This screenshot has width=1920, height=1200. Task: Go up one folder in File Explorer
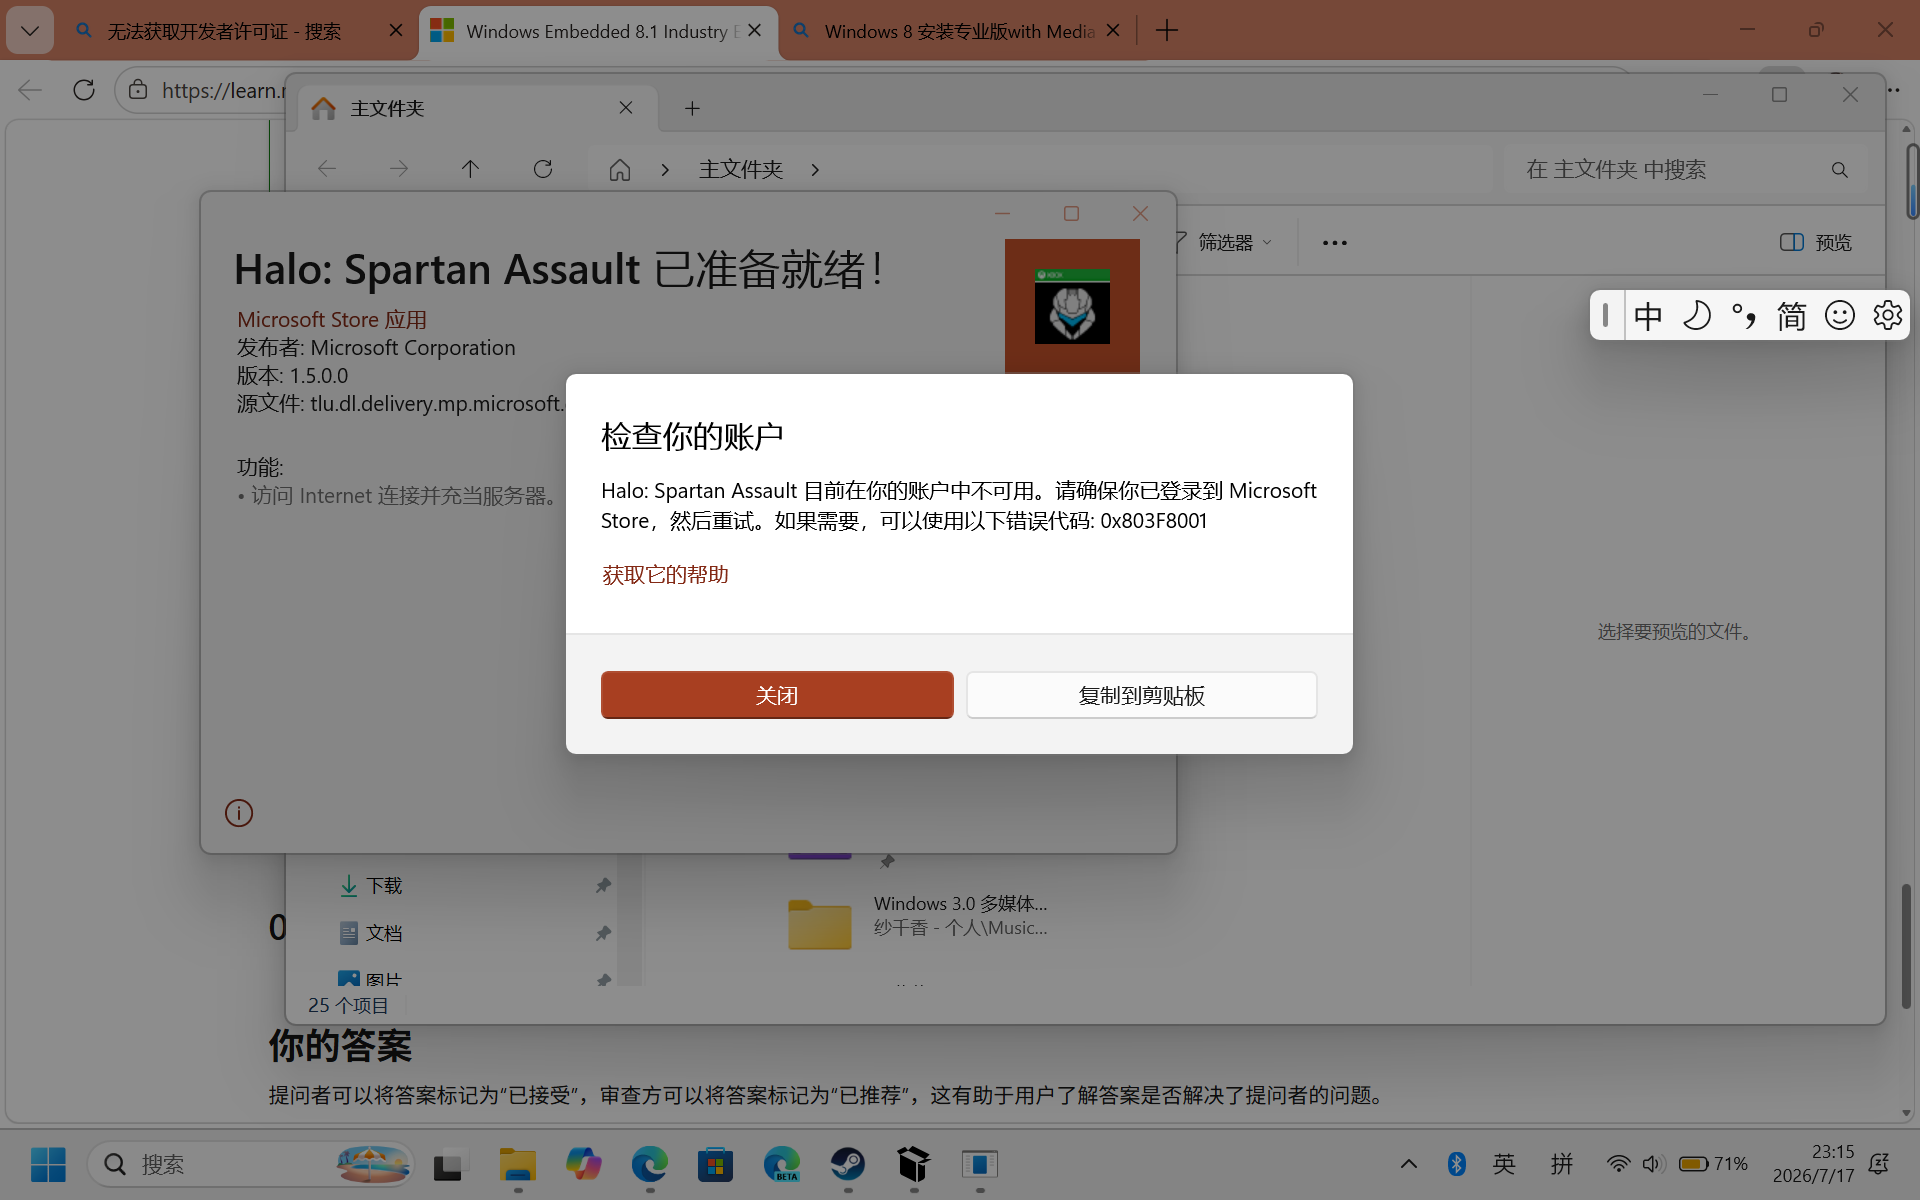point(470,169)
